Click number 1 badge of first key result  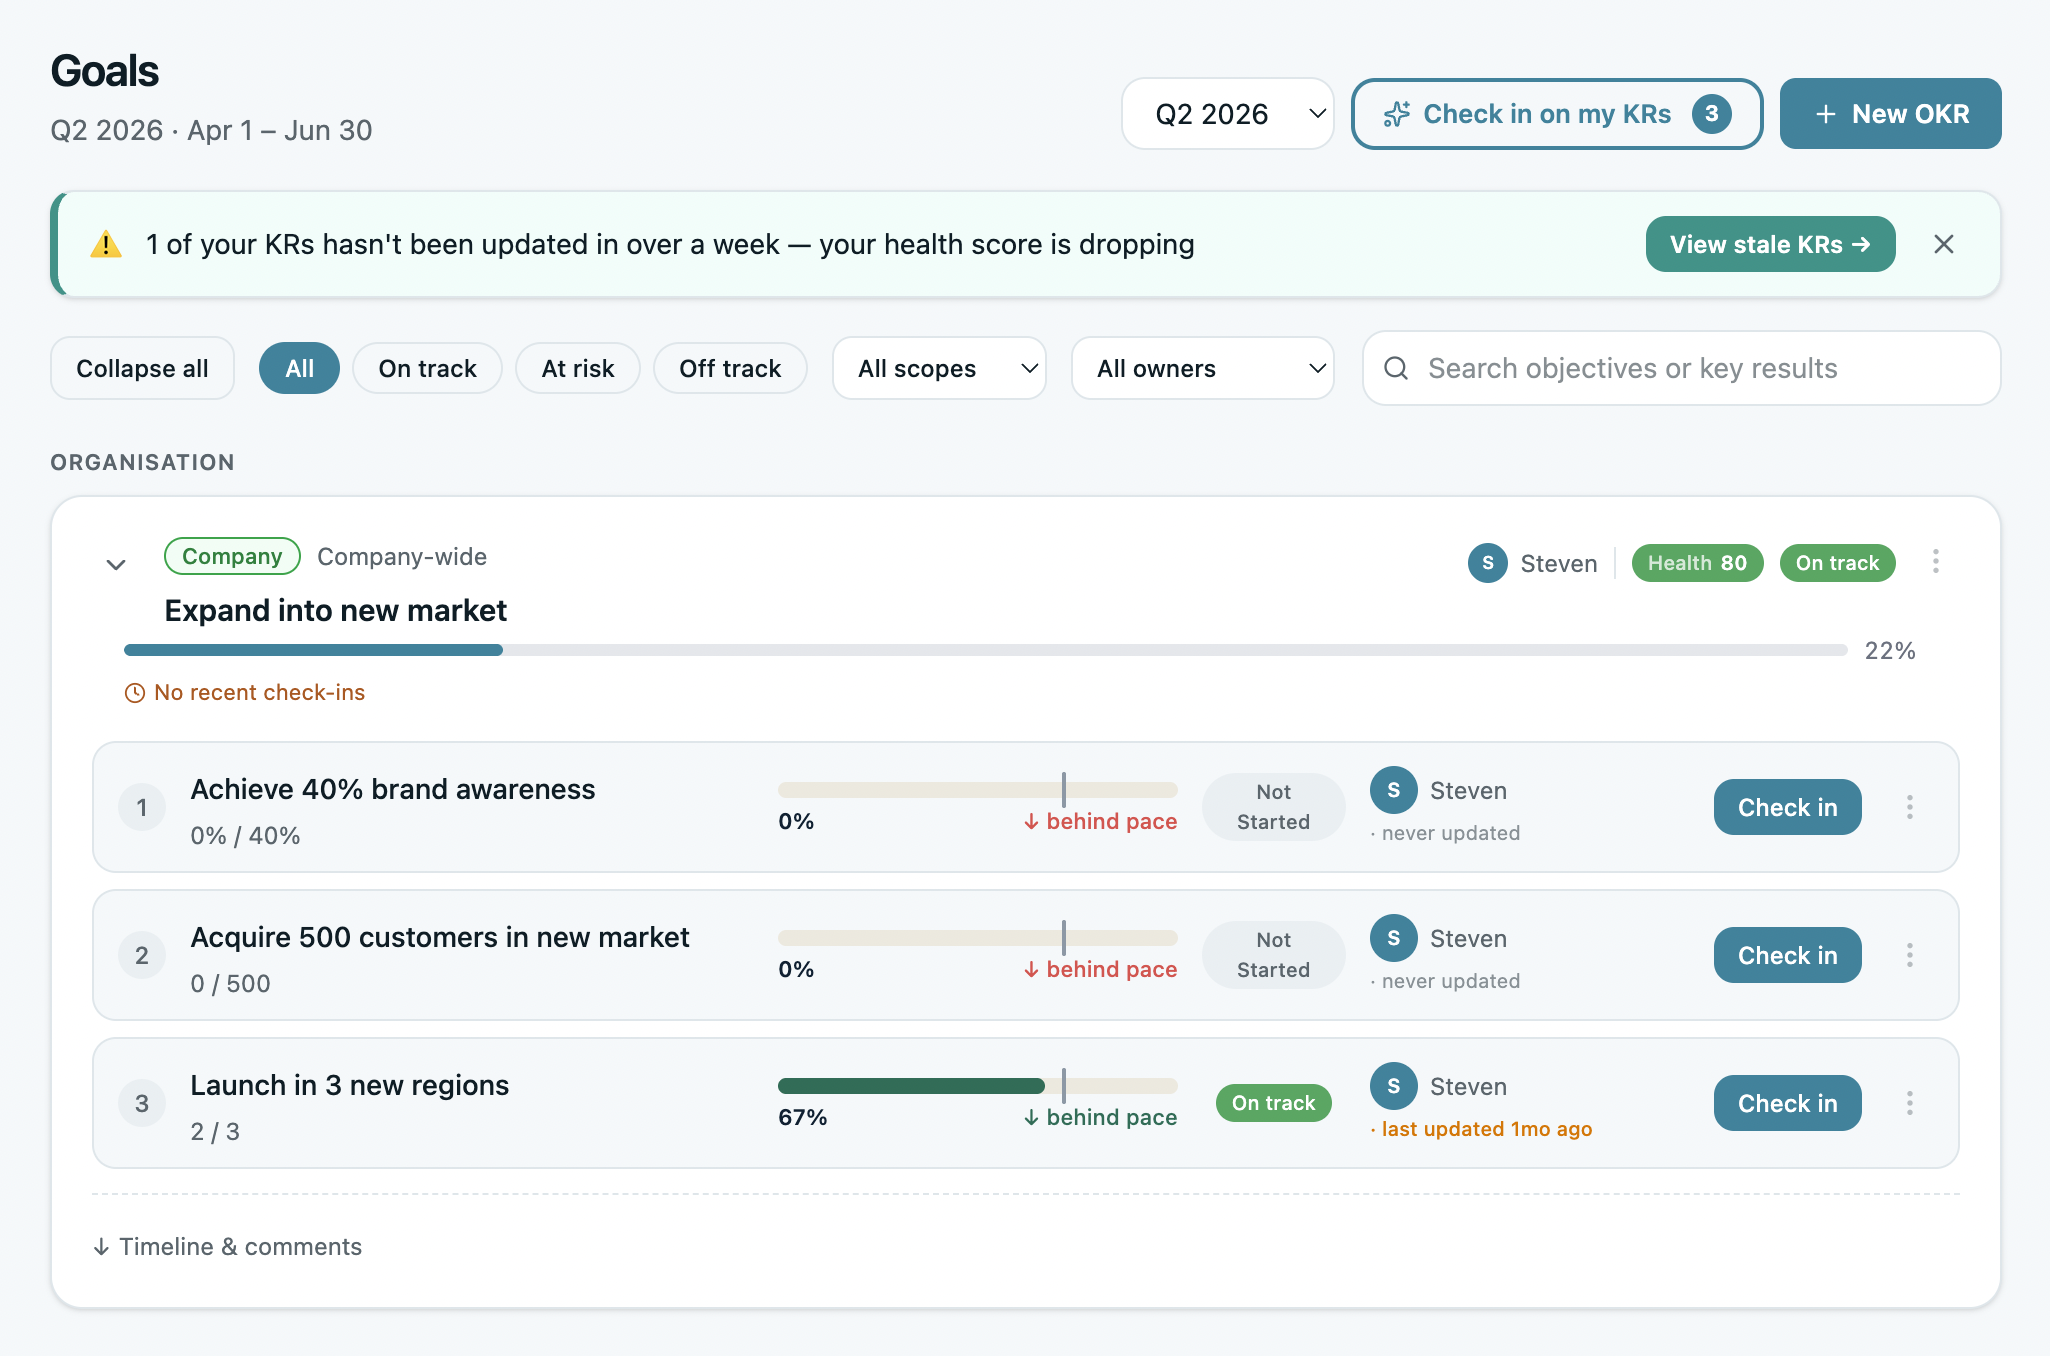[142, 807]
